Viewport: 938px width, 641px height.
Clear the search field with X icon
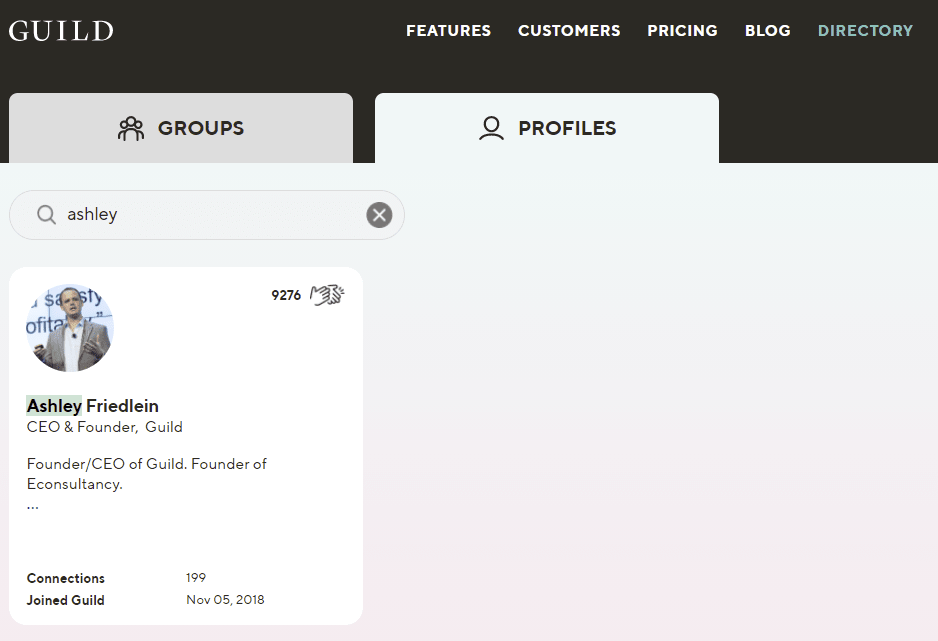pos(379,215)
